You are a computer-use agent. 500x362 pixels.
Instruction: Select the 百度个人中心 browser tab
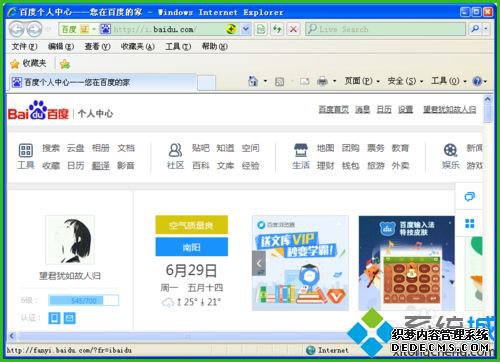103,82
